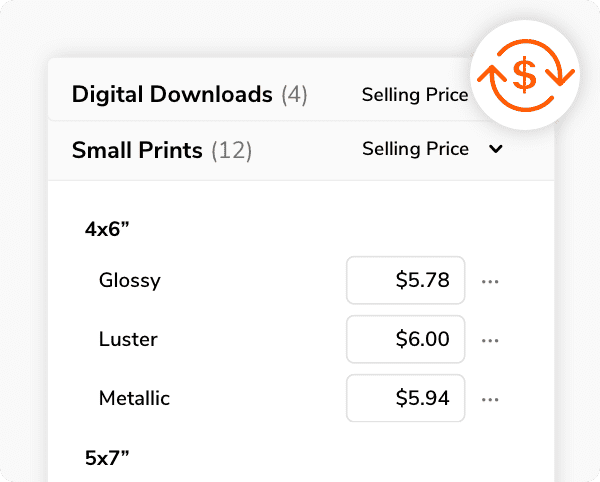Select the 4x6" size heading
The width and height of the screenshot is (600, 482).
tap(107, 230)
